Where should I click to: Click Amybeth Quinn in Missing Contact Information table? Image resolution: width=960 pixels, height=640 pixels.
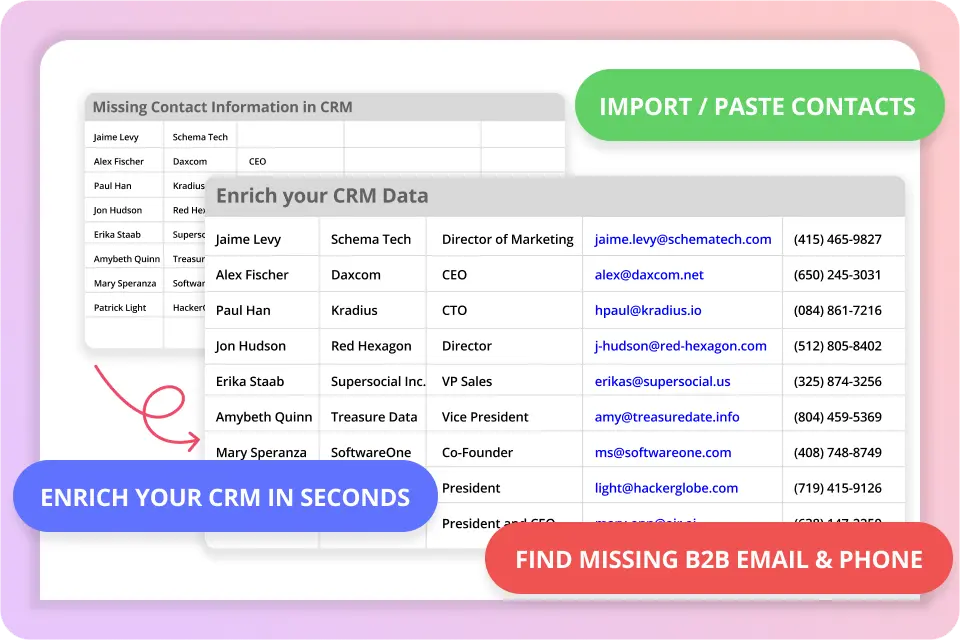point(127,259)
